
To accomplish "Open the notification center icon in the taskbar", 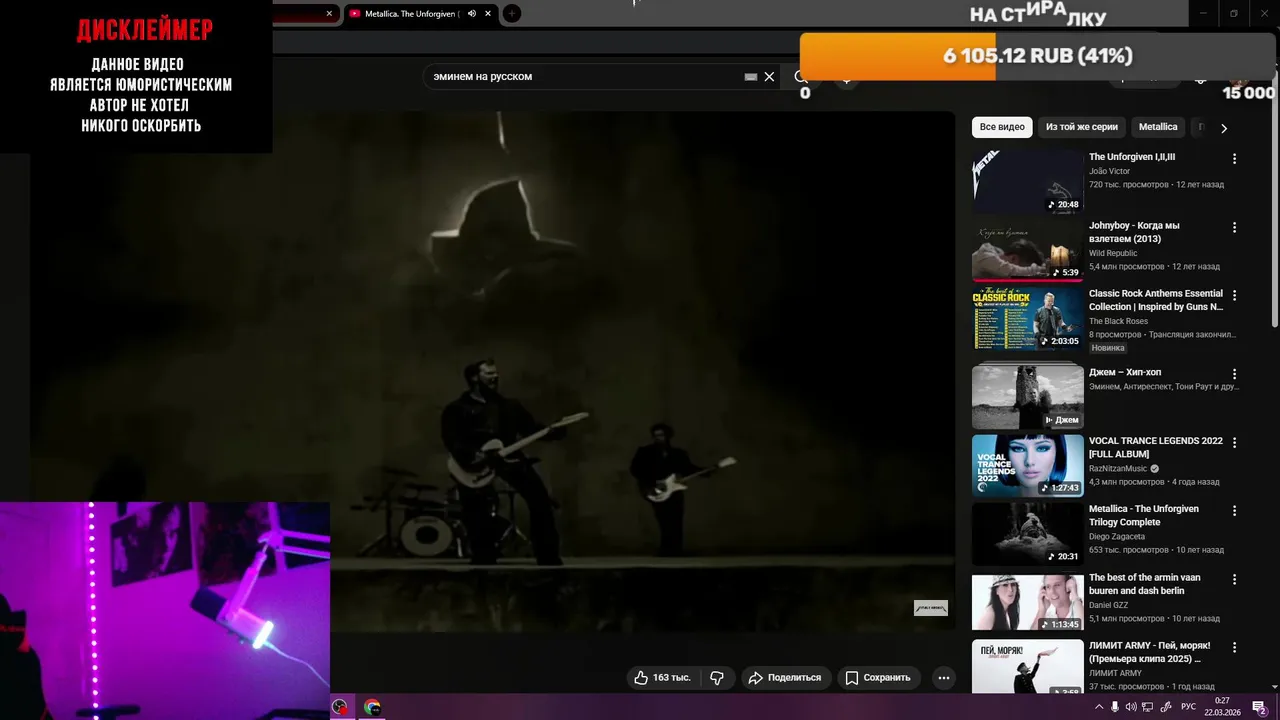I will tap(1259, 707).
